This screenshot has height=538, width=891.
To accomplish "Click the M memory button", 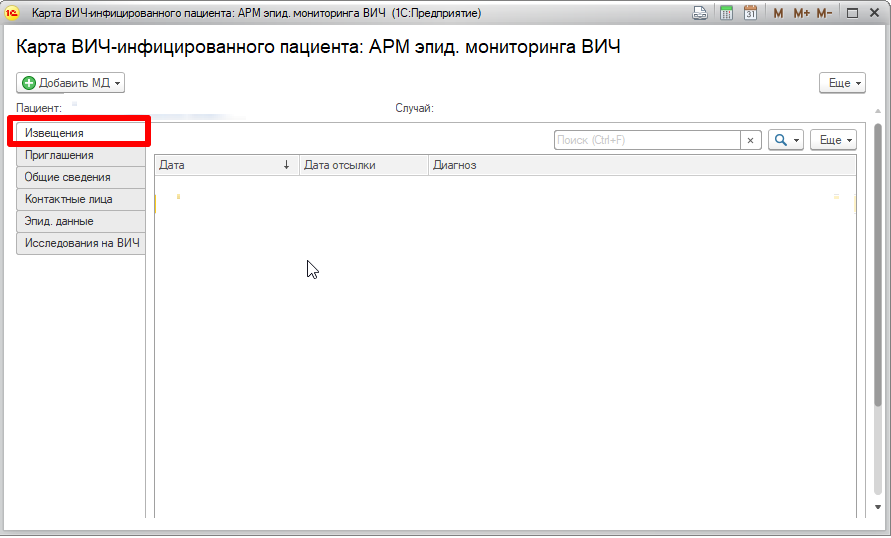I will pyautogui.click(x=778, y=13).
